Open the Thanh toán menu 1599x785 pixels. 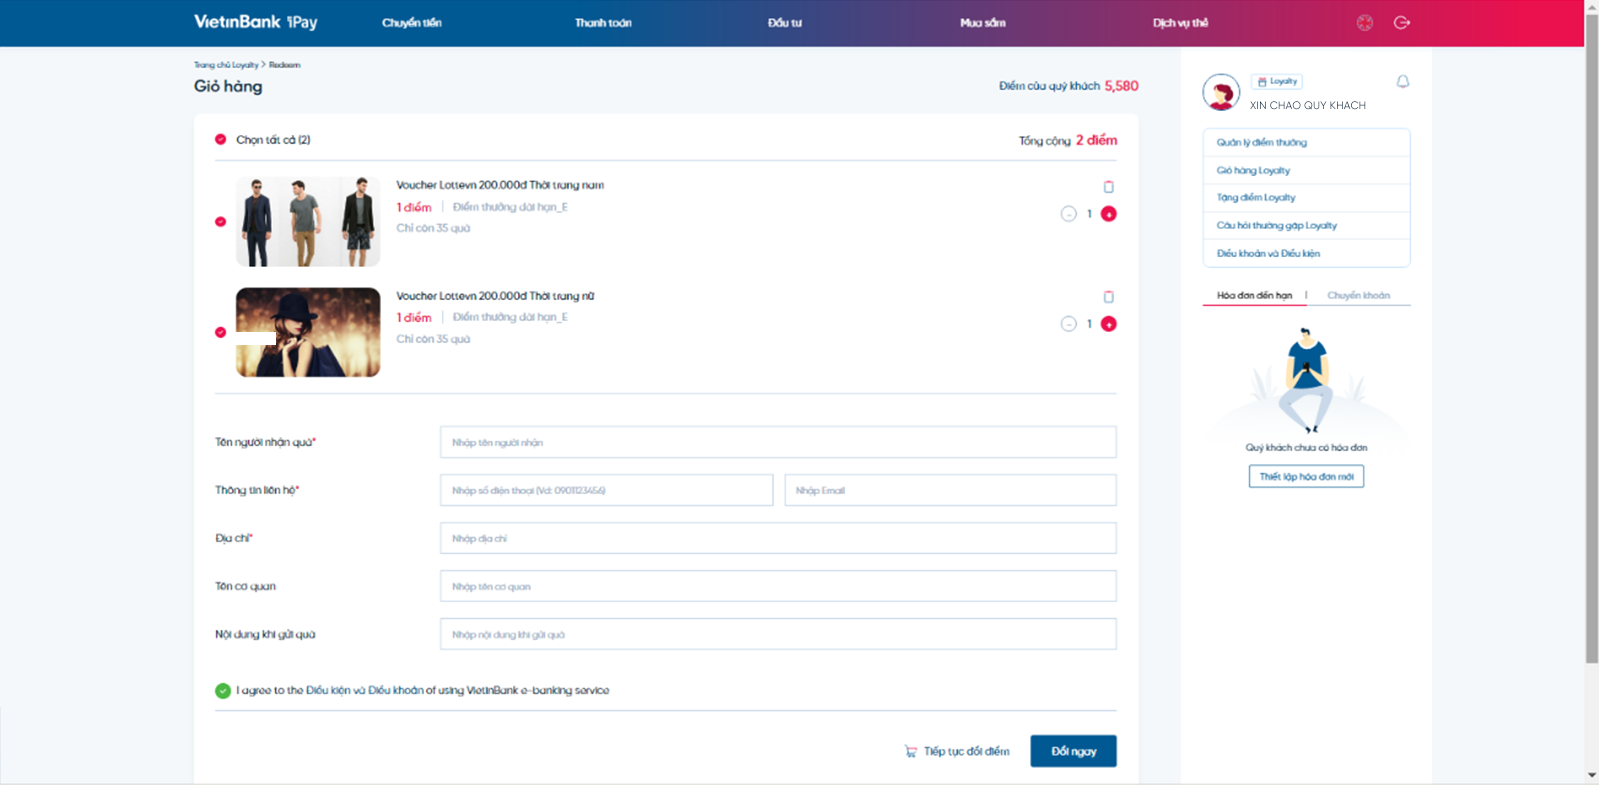[603, 23]
